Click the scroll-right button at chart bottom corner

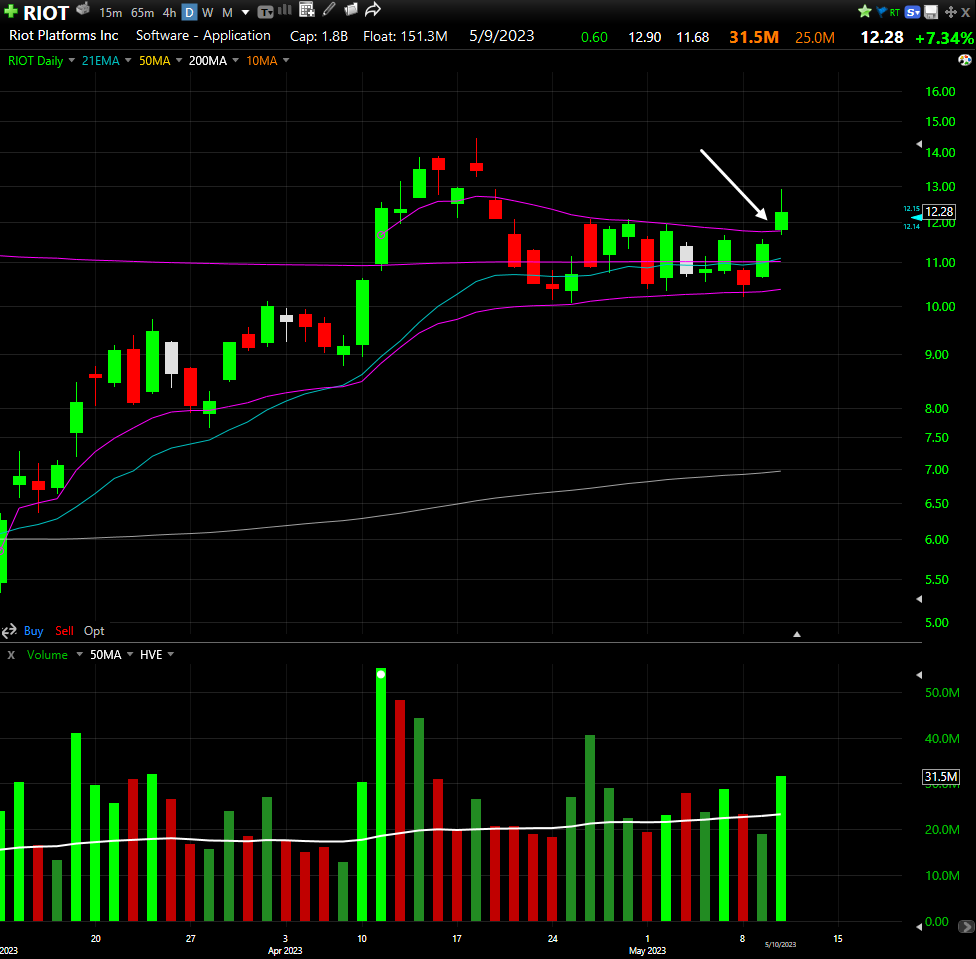click(x=966, y=927)
